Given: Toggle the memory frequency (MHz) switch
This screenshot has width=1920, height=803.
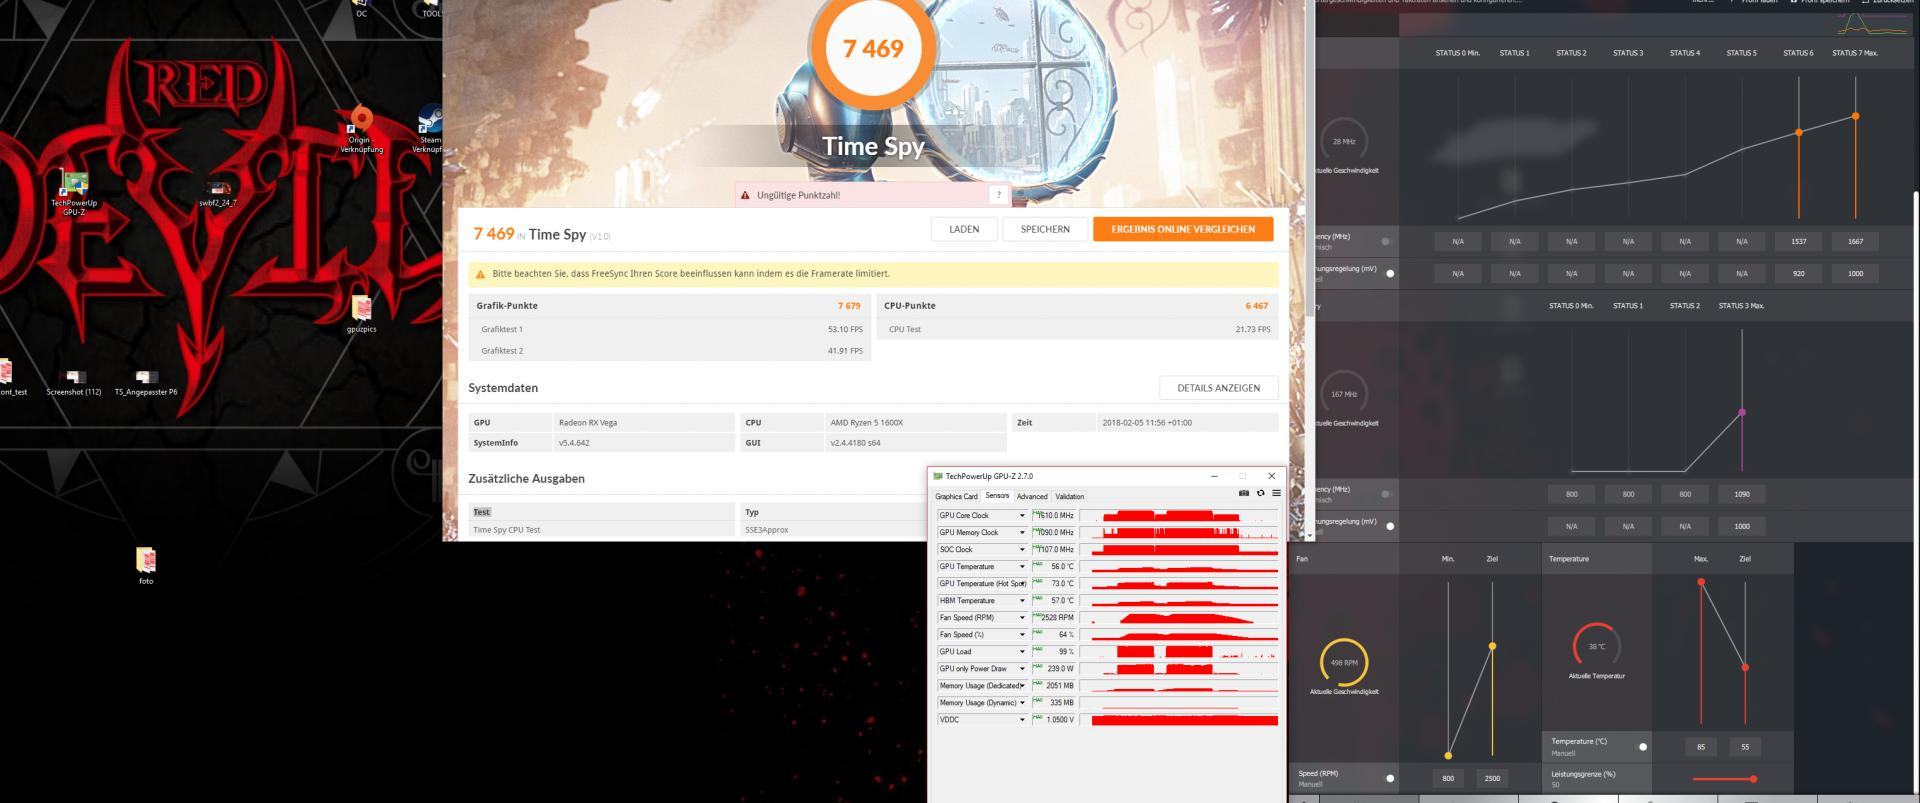Looking at the screenshot, I should [1388, 494].
